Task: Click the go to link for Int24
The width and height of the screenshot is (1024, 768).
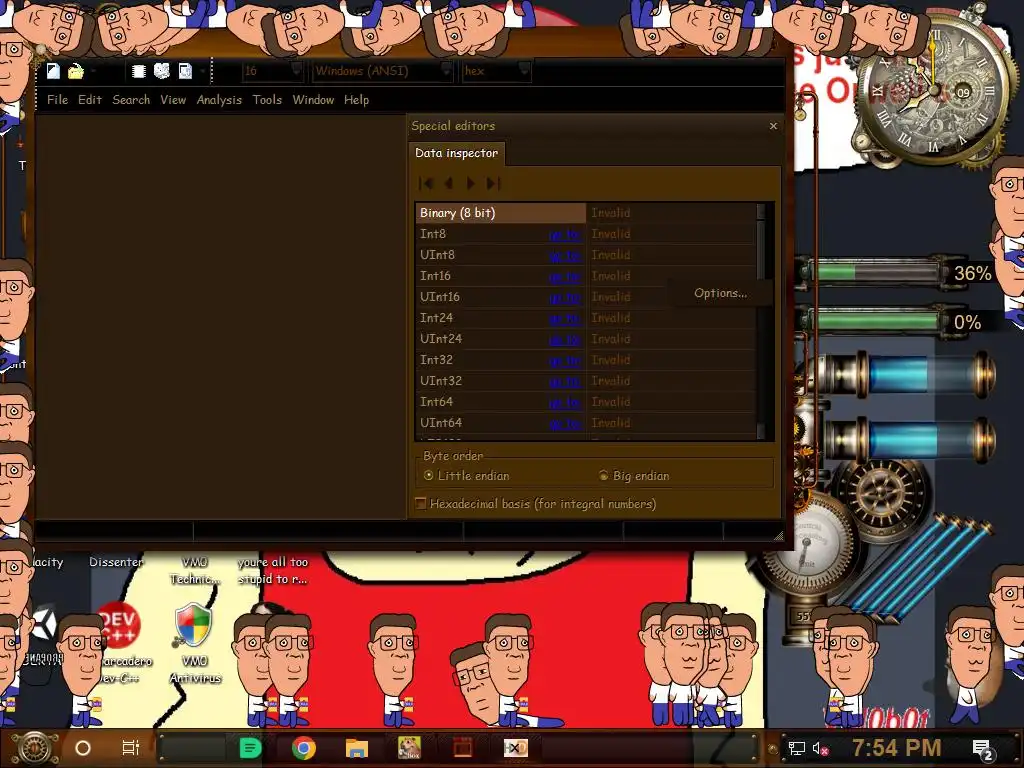Action: 565,318
